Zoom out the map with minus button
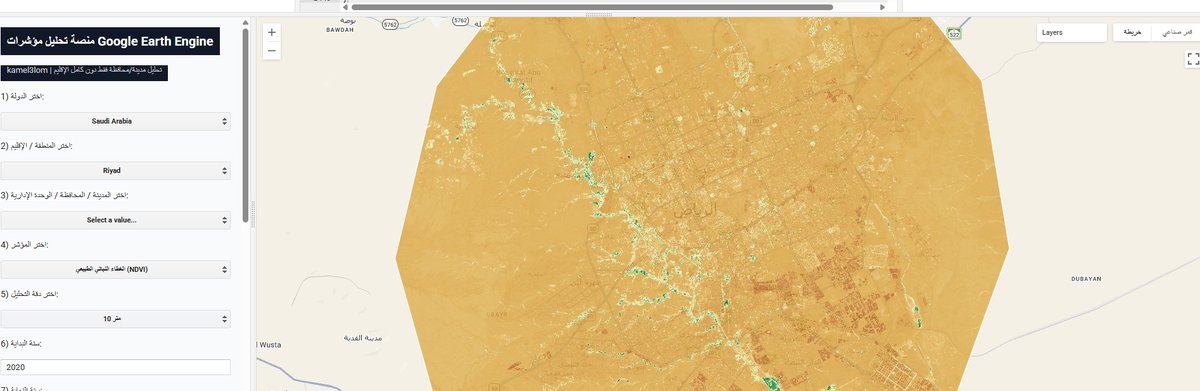 [x=272, y=51]
